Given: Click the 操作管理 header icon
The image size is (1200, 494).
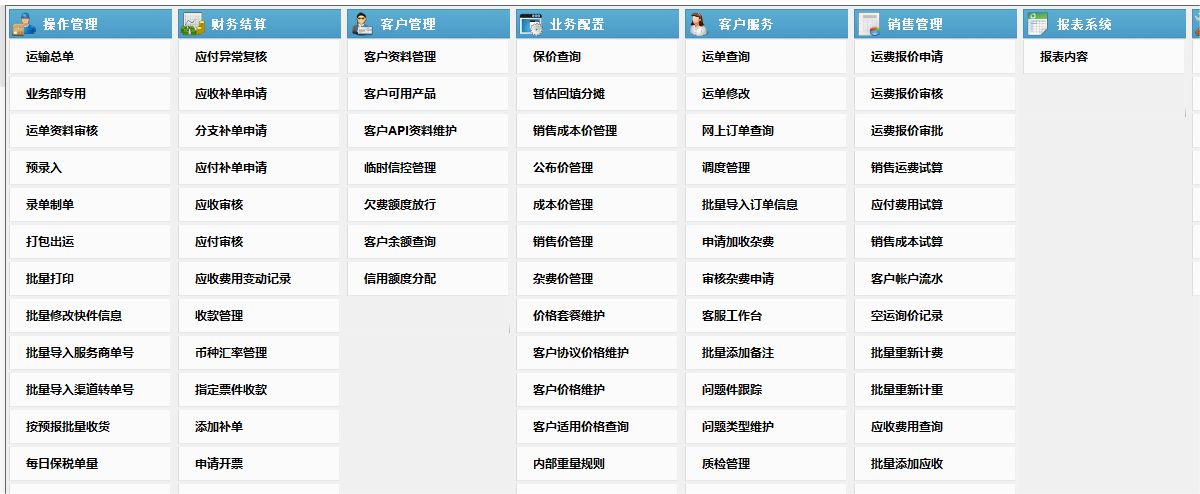Looking at the screenshot, I should click(x=24, y=24).
